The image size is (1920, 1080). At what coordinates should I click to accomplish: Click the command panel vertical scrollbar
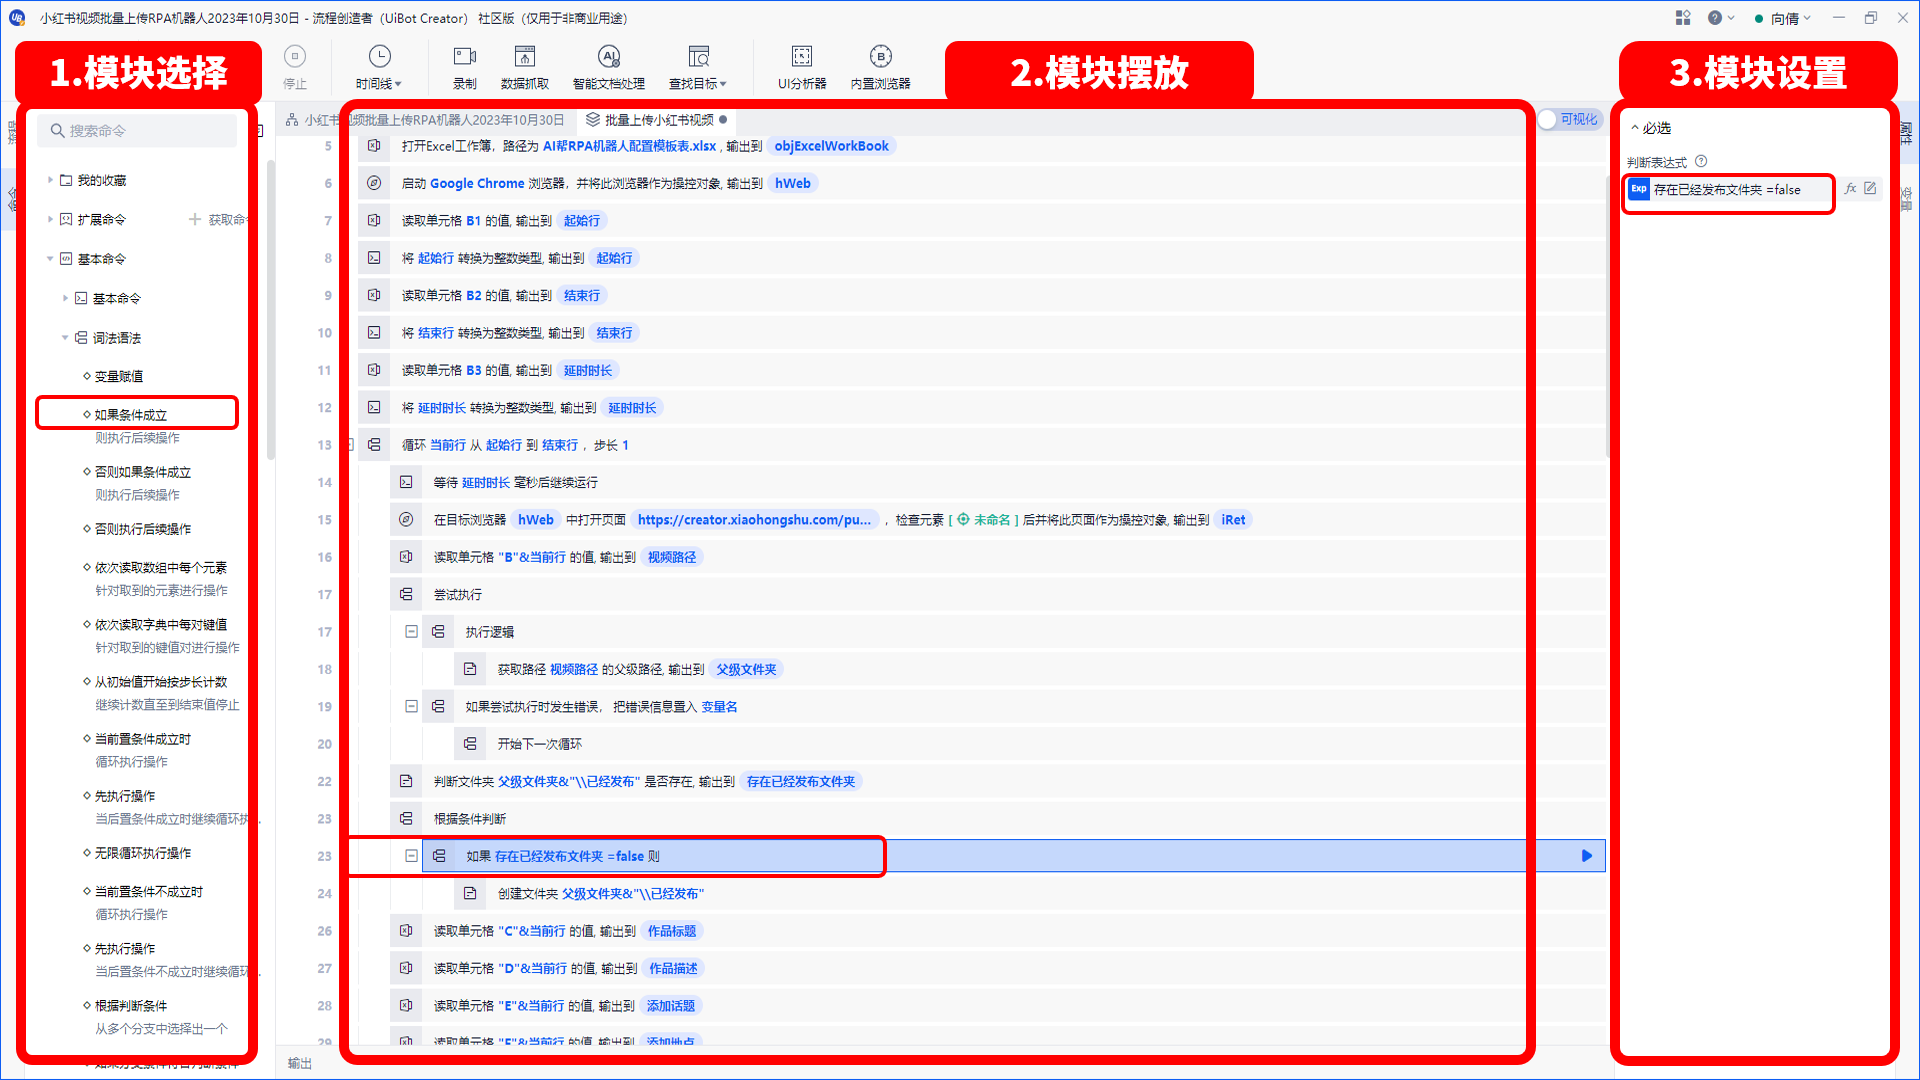[271, 310]
